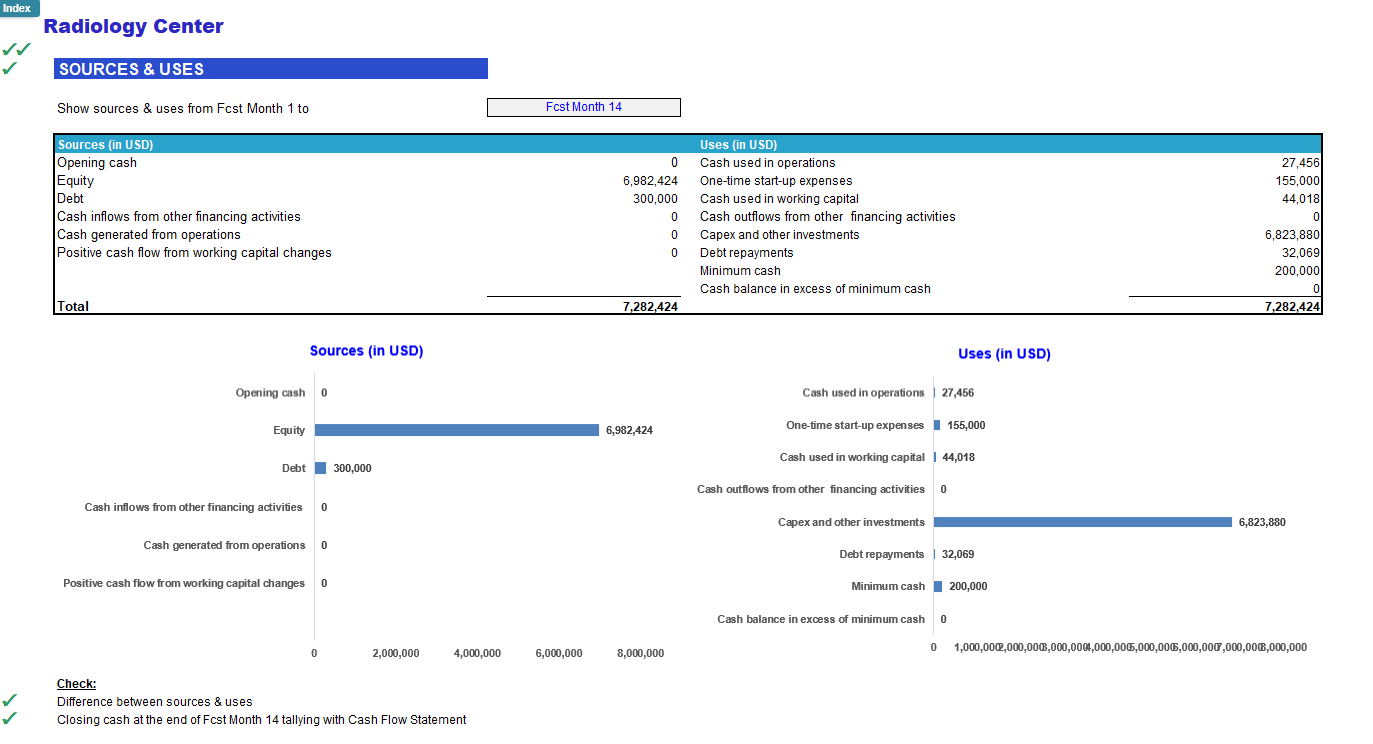1373x744 pixels.
Task: Select table value 6,823,880
Action: pyautogui.click(x=1293, y=235)
